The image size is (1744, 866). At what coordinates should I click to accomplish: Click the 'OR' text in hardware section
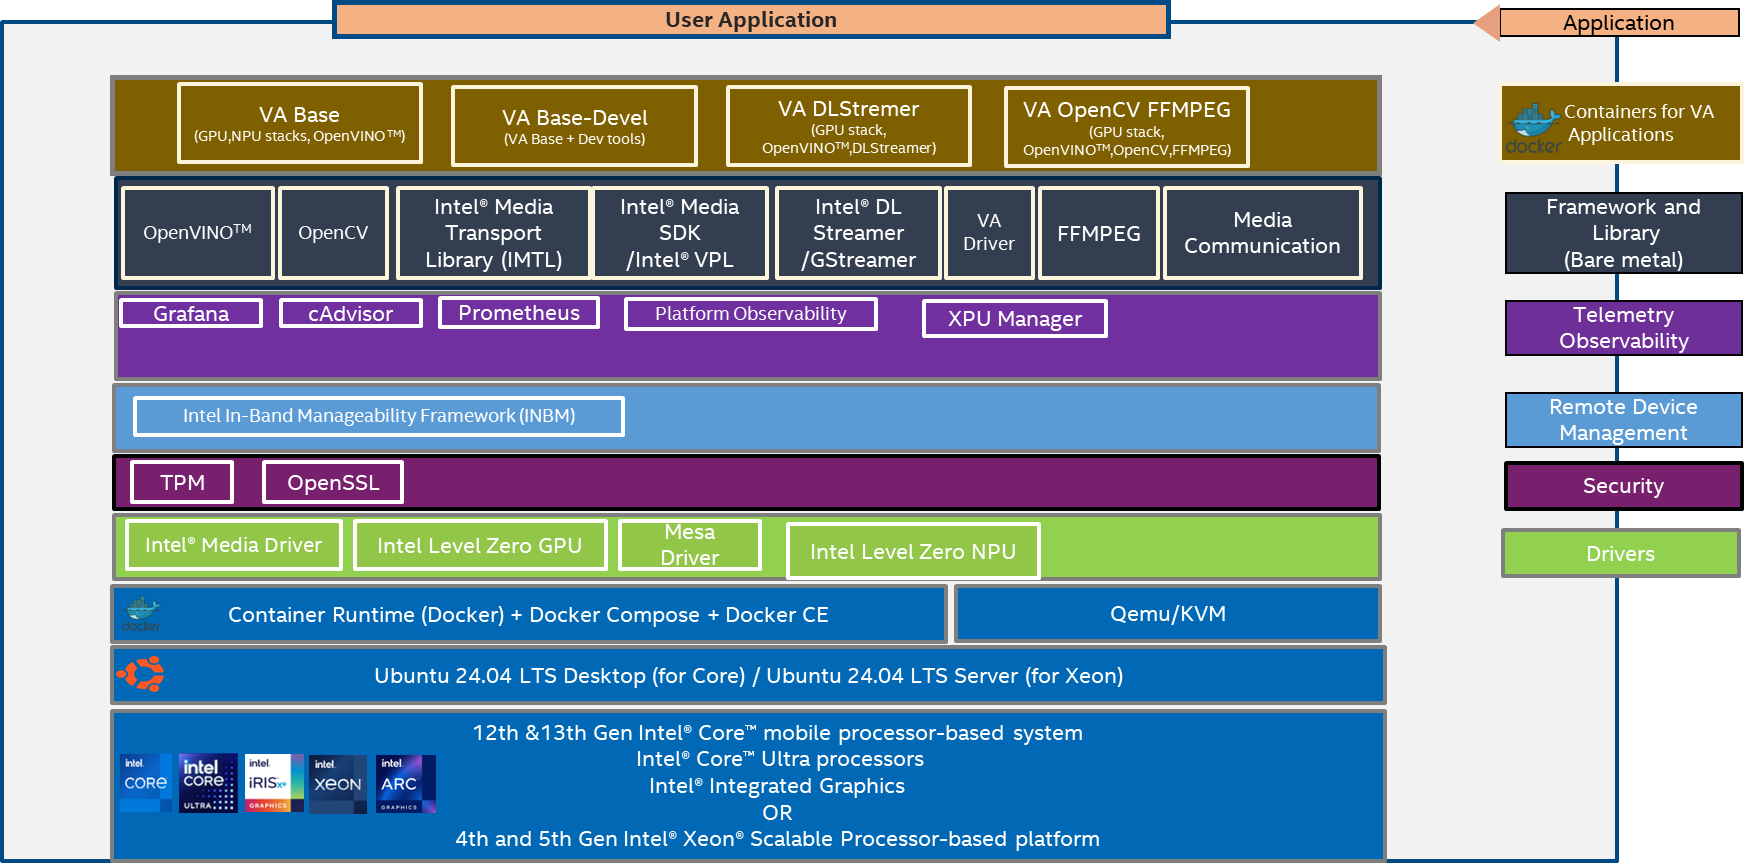pyautogui.click(x=777, y=813)
